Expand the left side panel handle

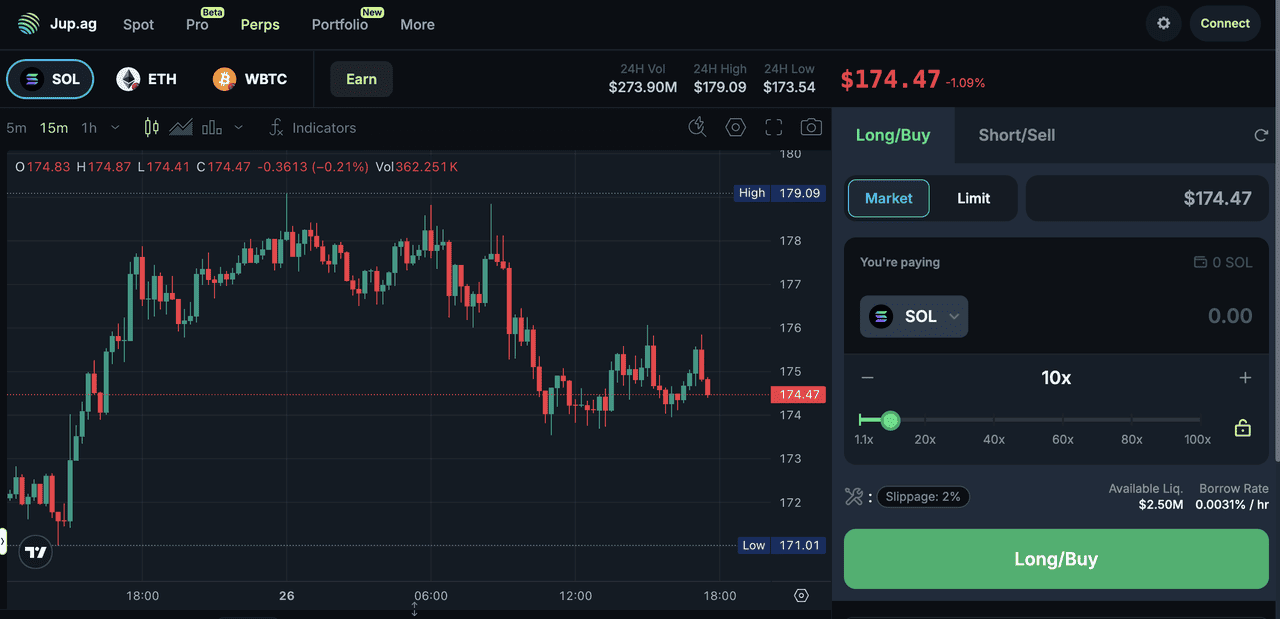pyautogui.click(x=3, y=541)
